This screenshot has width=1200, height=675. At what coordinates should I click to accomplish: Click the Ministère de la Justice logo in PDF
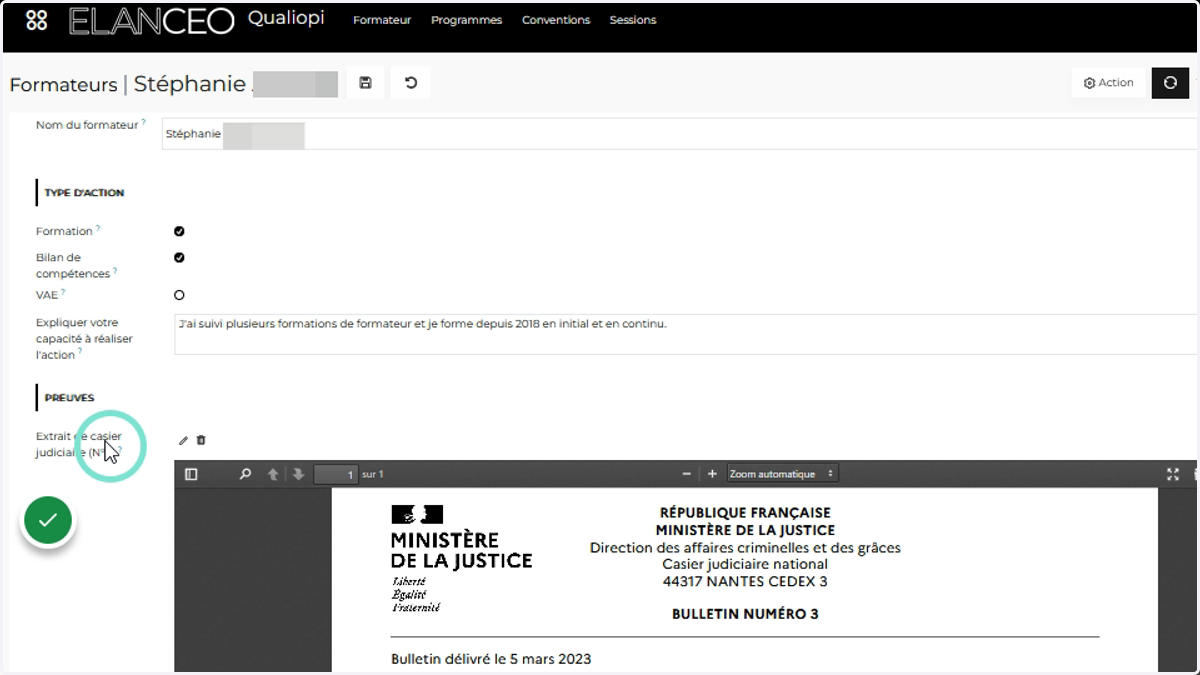pyautogui.click(x=461, y=558)
